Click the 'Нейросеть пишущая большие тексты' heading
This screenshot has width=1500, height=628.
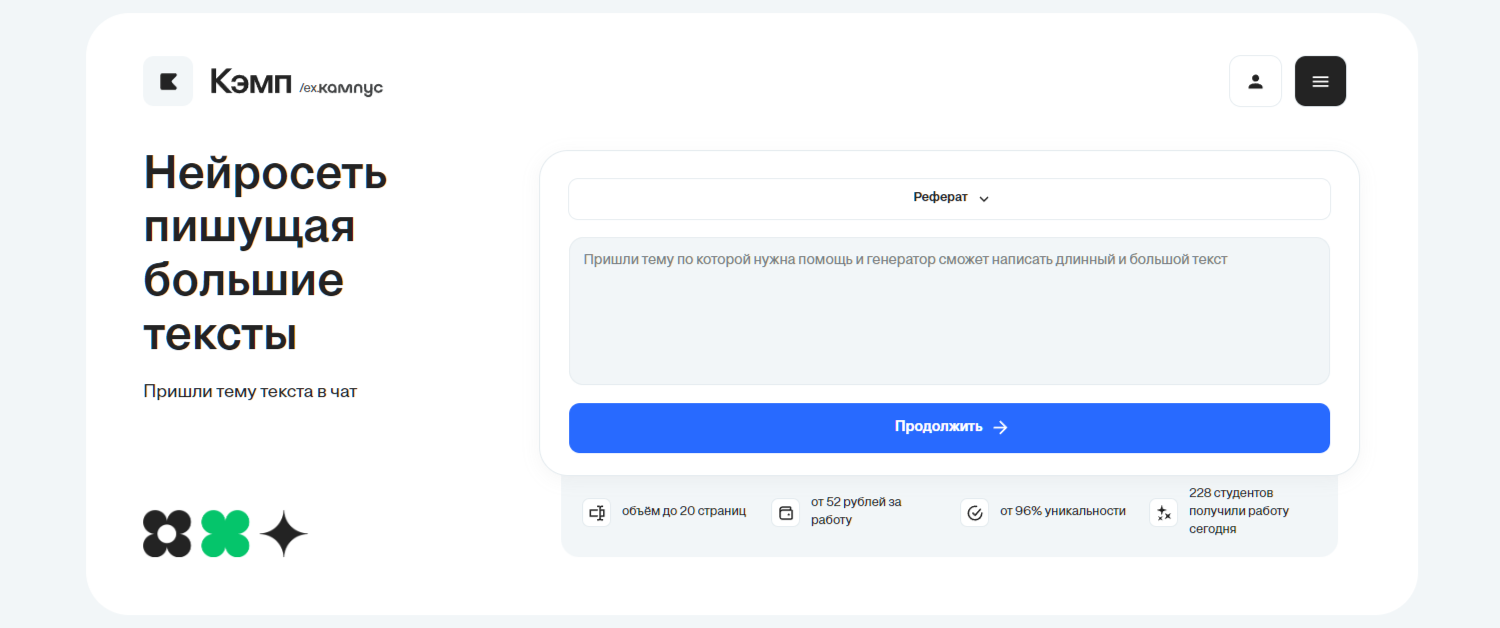265,254
